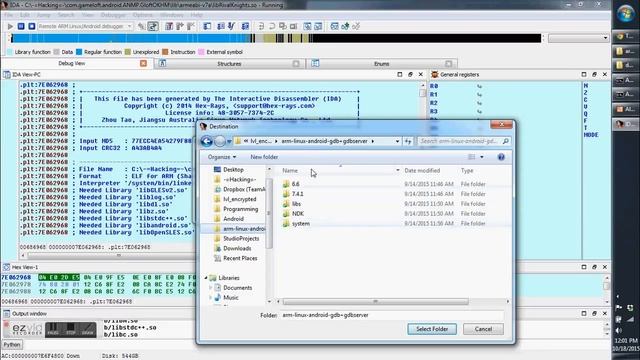The height and width of the screenshot is (360, 640).
Task: Click the IDA View-PC panel icon
Action: pos(7,75)
